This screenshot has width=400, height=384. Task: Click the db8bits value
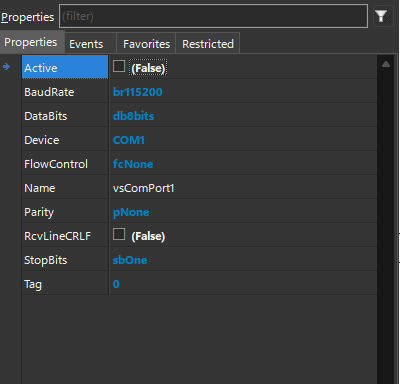pos(133,116)
